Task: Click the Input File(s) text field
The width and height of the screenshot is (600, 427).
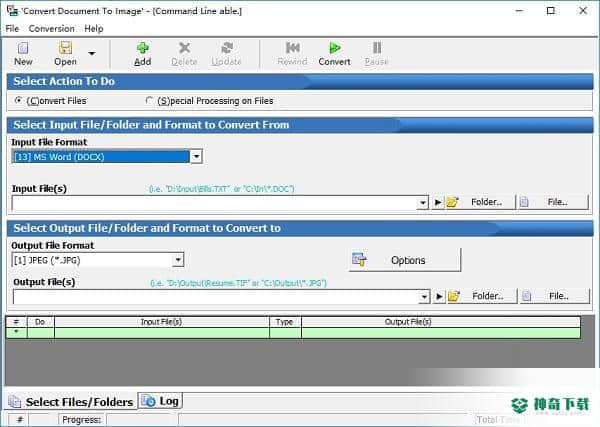Action: point(215,203)
